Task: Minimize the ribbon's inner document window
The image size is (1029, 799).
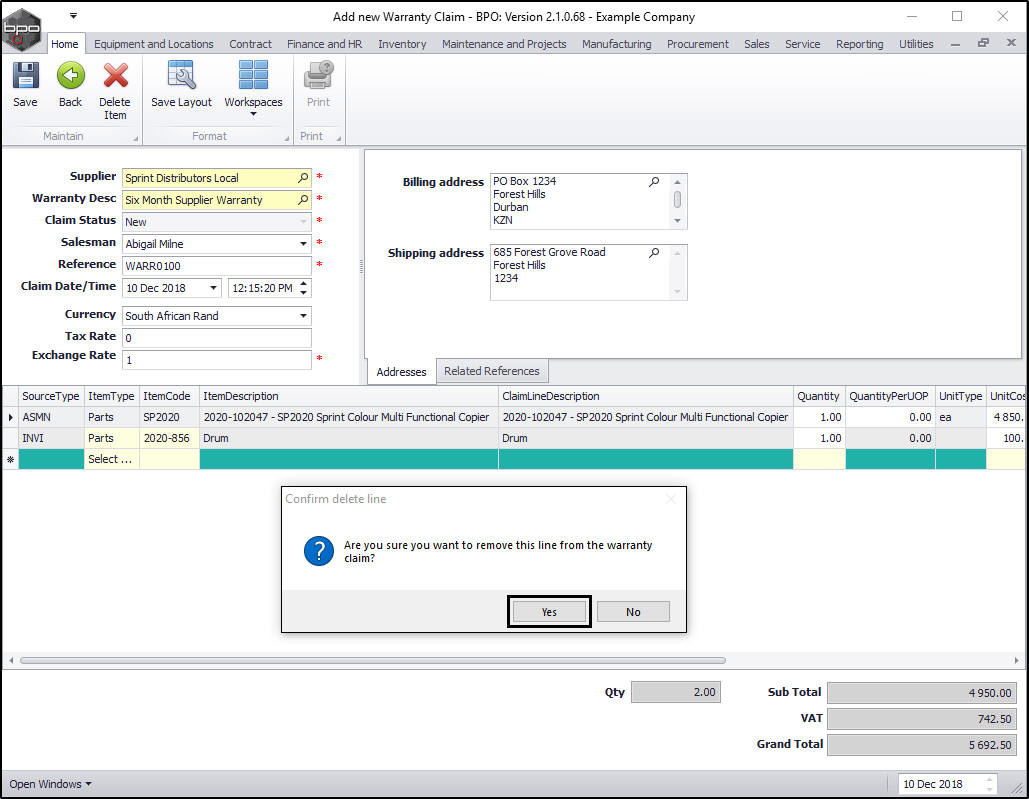Action: point(956,44)
